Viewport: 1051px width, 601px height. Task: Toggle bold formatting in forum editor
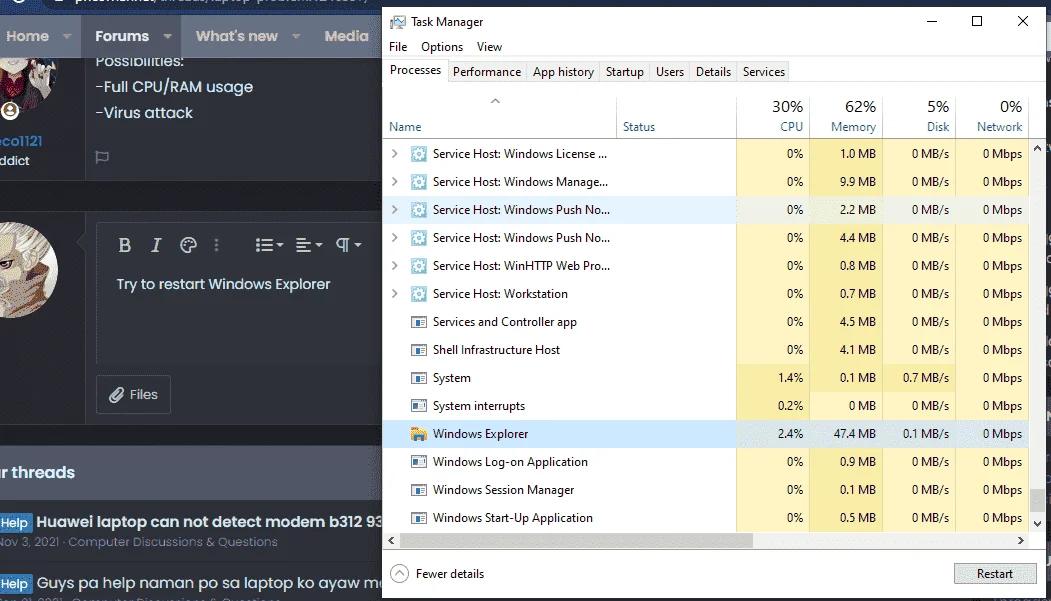click(124, 245)
